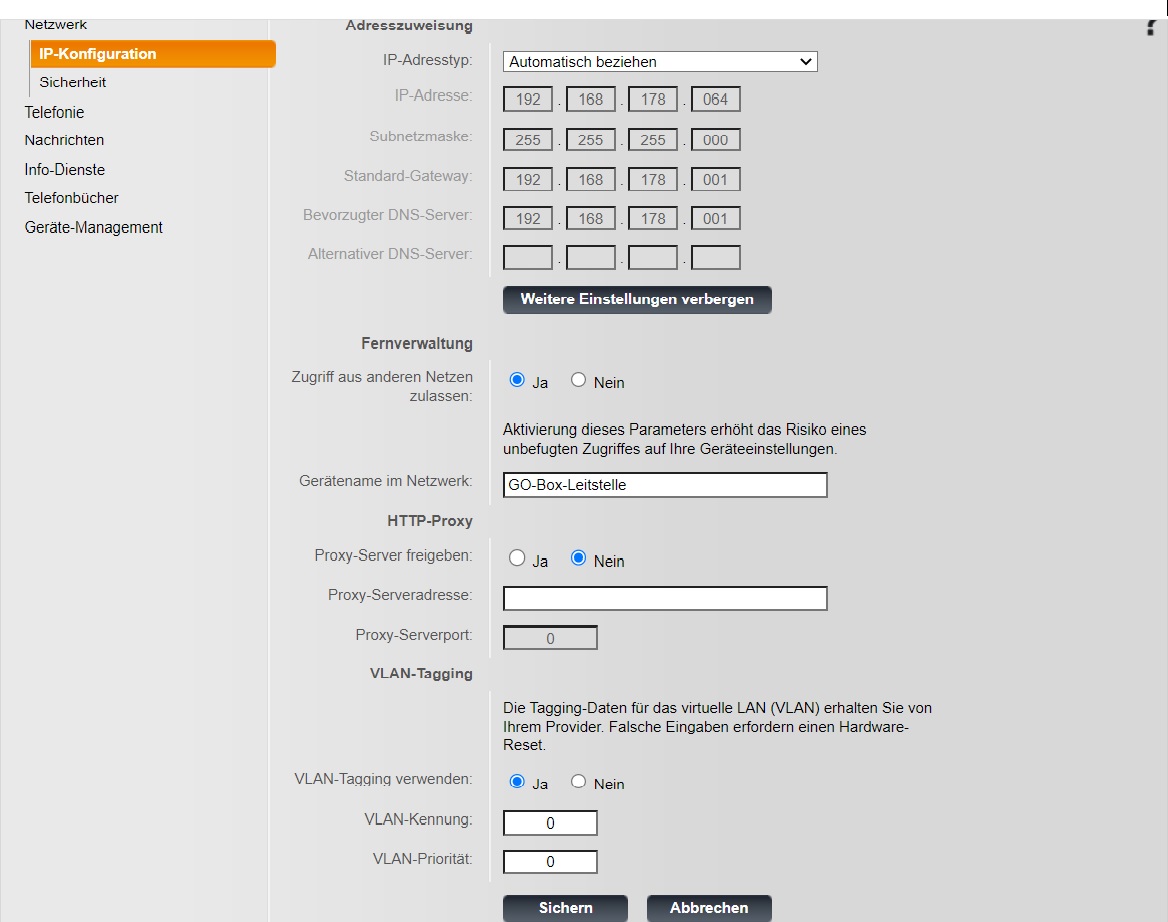Click the IP-Adresse last octet 064
This screenshot has width=1168, height=922.
tap(716, 99)
